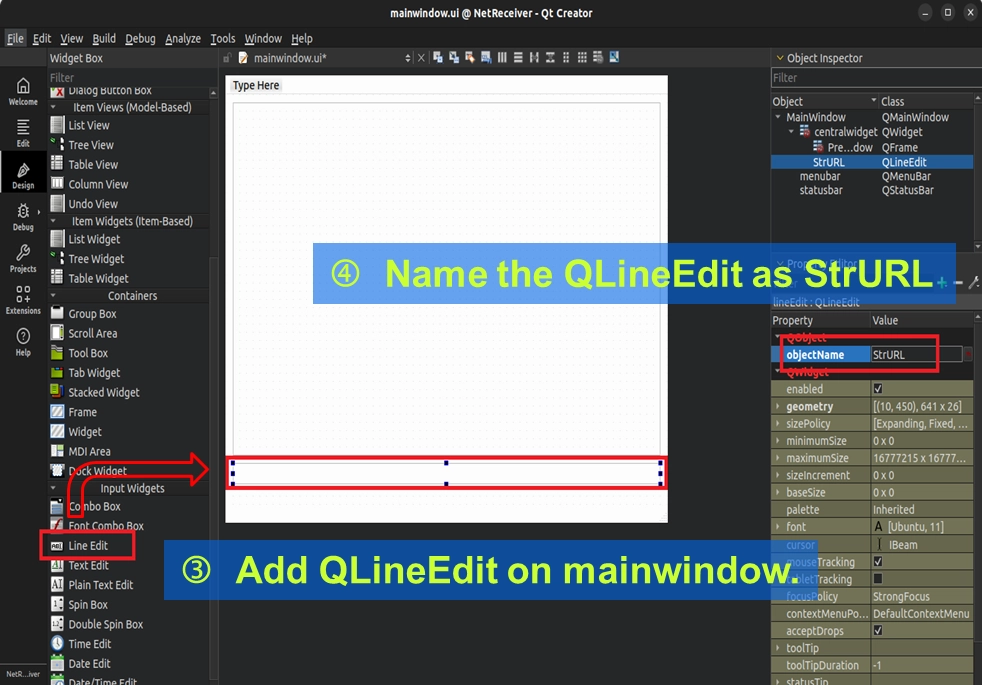Close mainwindow.ui document with X

pyautogui.click(x=421, y=58)
